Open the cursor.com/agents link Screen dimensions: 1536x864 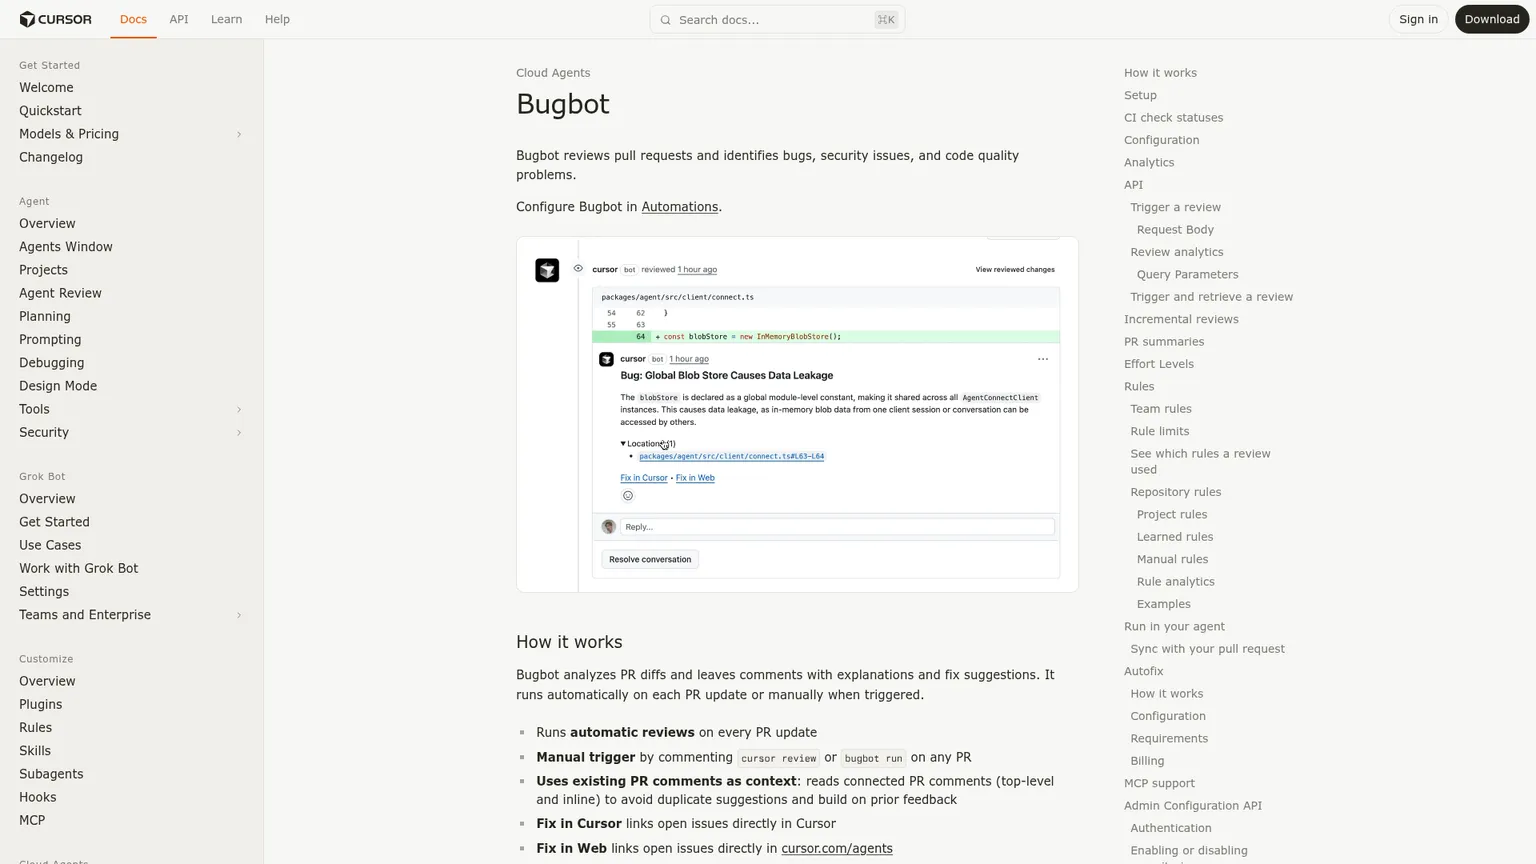tap(837, 848)
